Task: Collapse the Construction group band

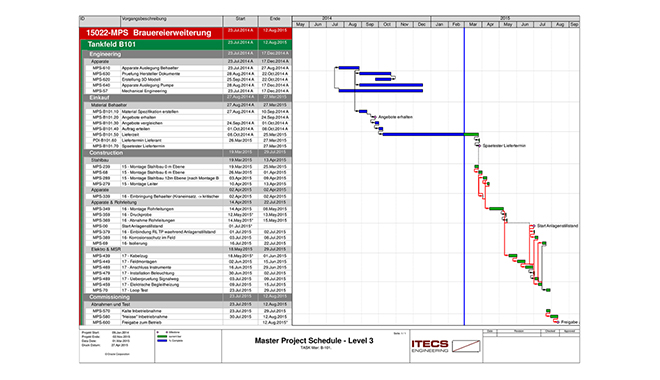Action: [x=186, y=153]
